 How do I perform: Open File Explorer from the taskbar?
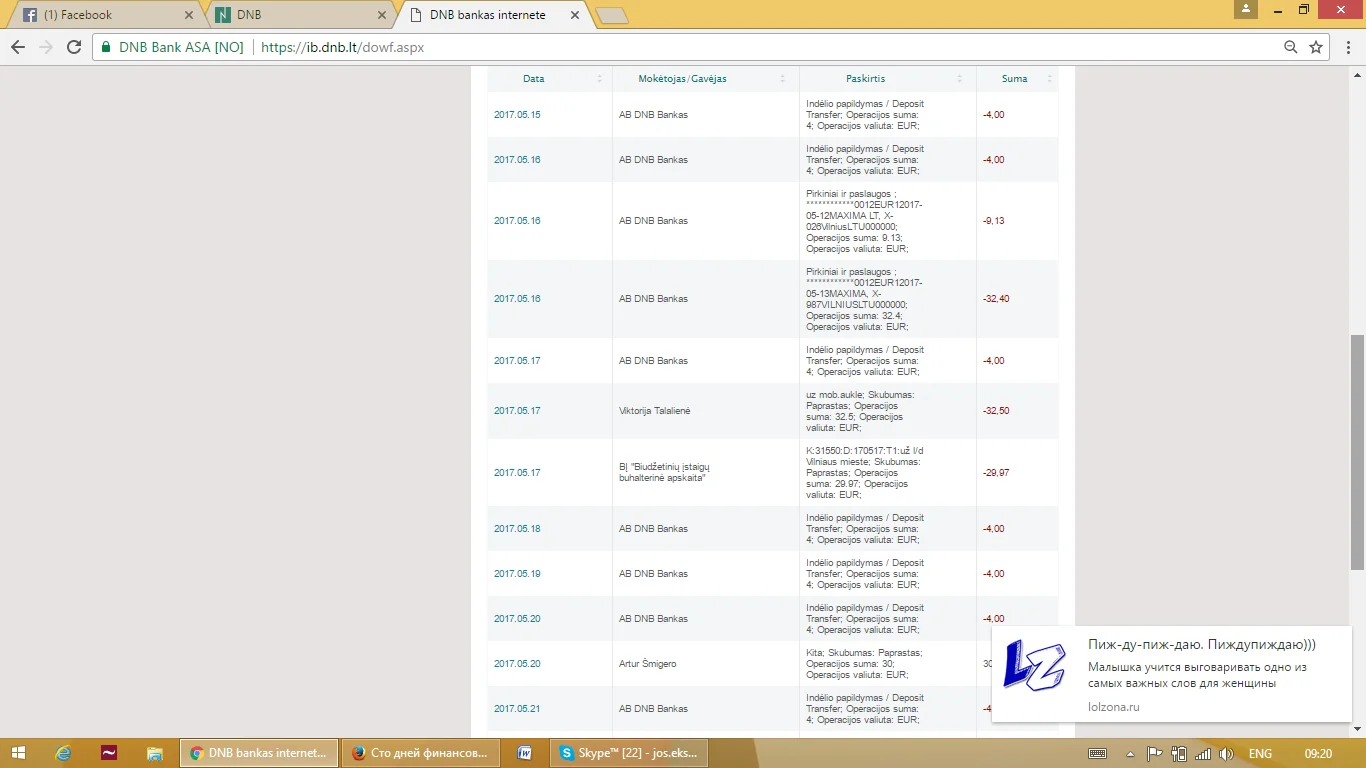pos(155,753)
